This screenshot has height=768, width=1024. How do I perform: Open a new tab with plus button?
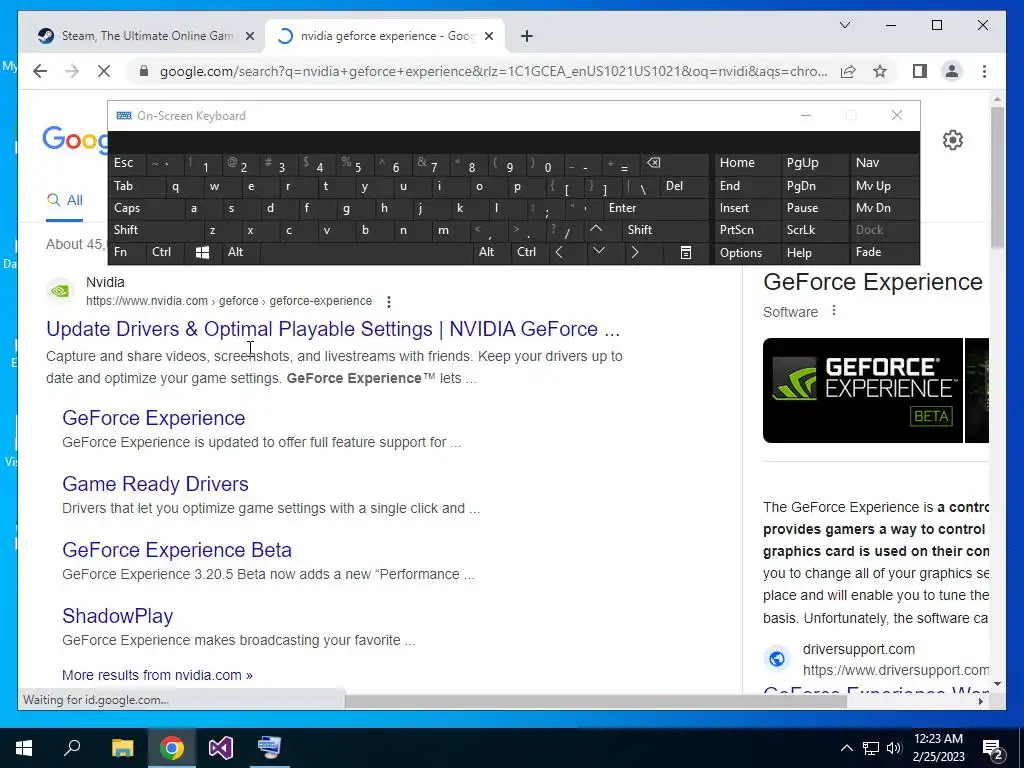tap(527, 36)
